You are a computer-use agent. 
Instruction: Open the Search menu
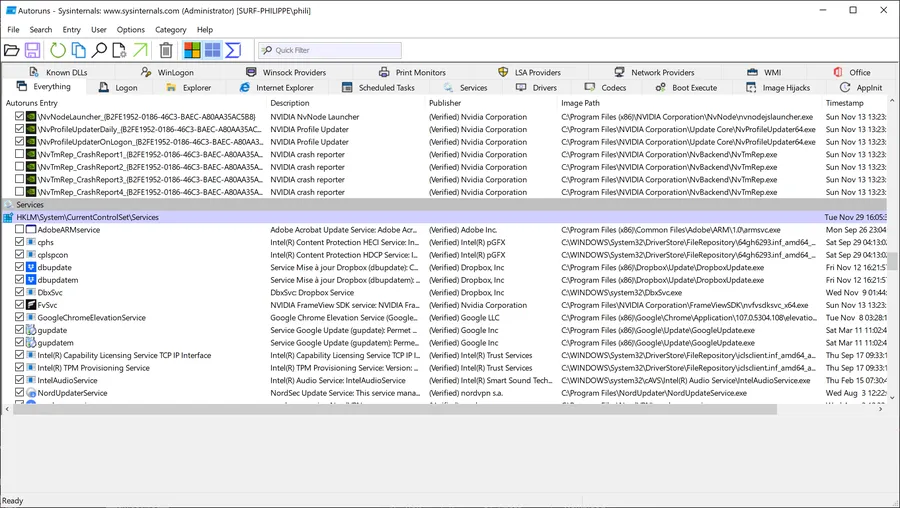tap(41, 29)
